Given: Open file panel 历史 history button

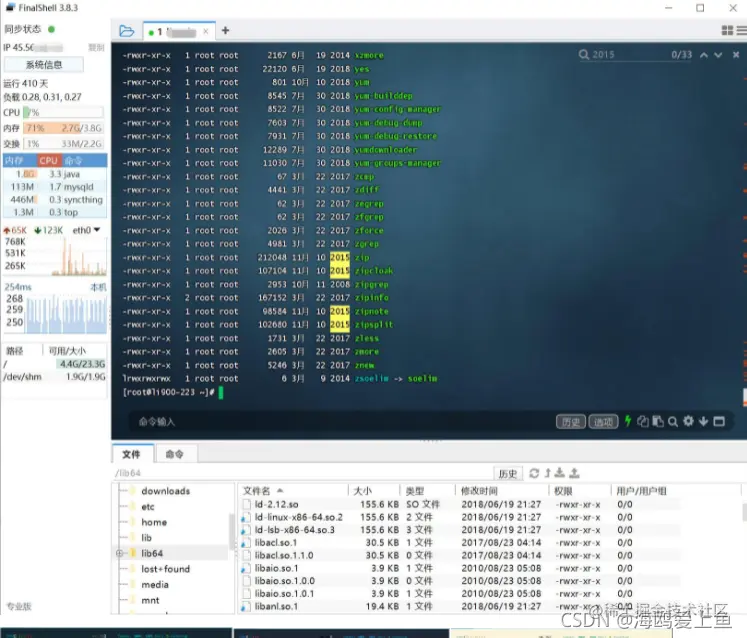Looking at the screenshot, I should coord(507,474).
